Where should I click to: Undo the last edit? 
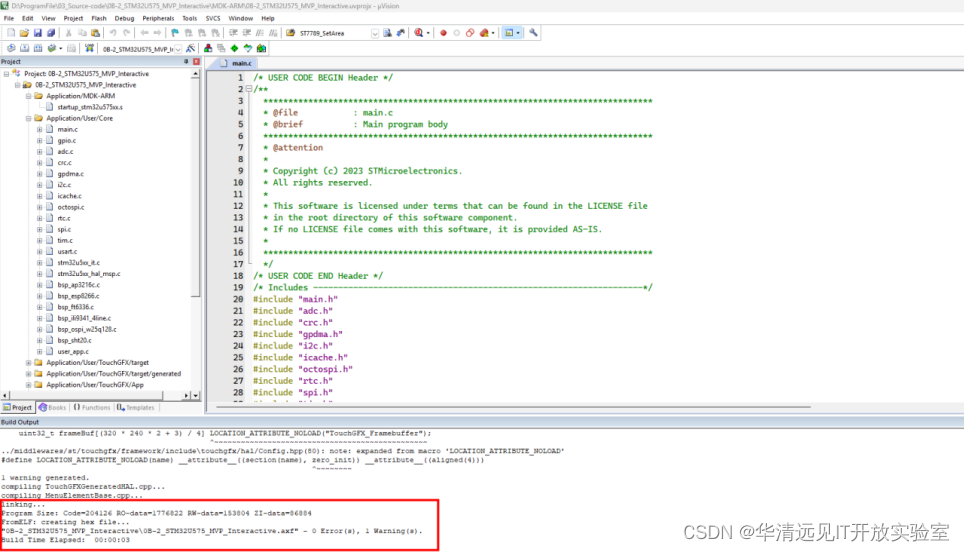113,33
